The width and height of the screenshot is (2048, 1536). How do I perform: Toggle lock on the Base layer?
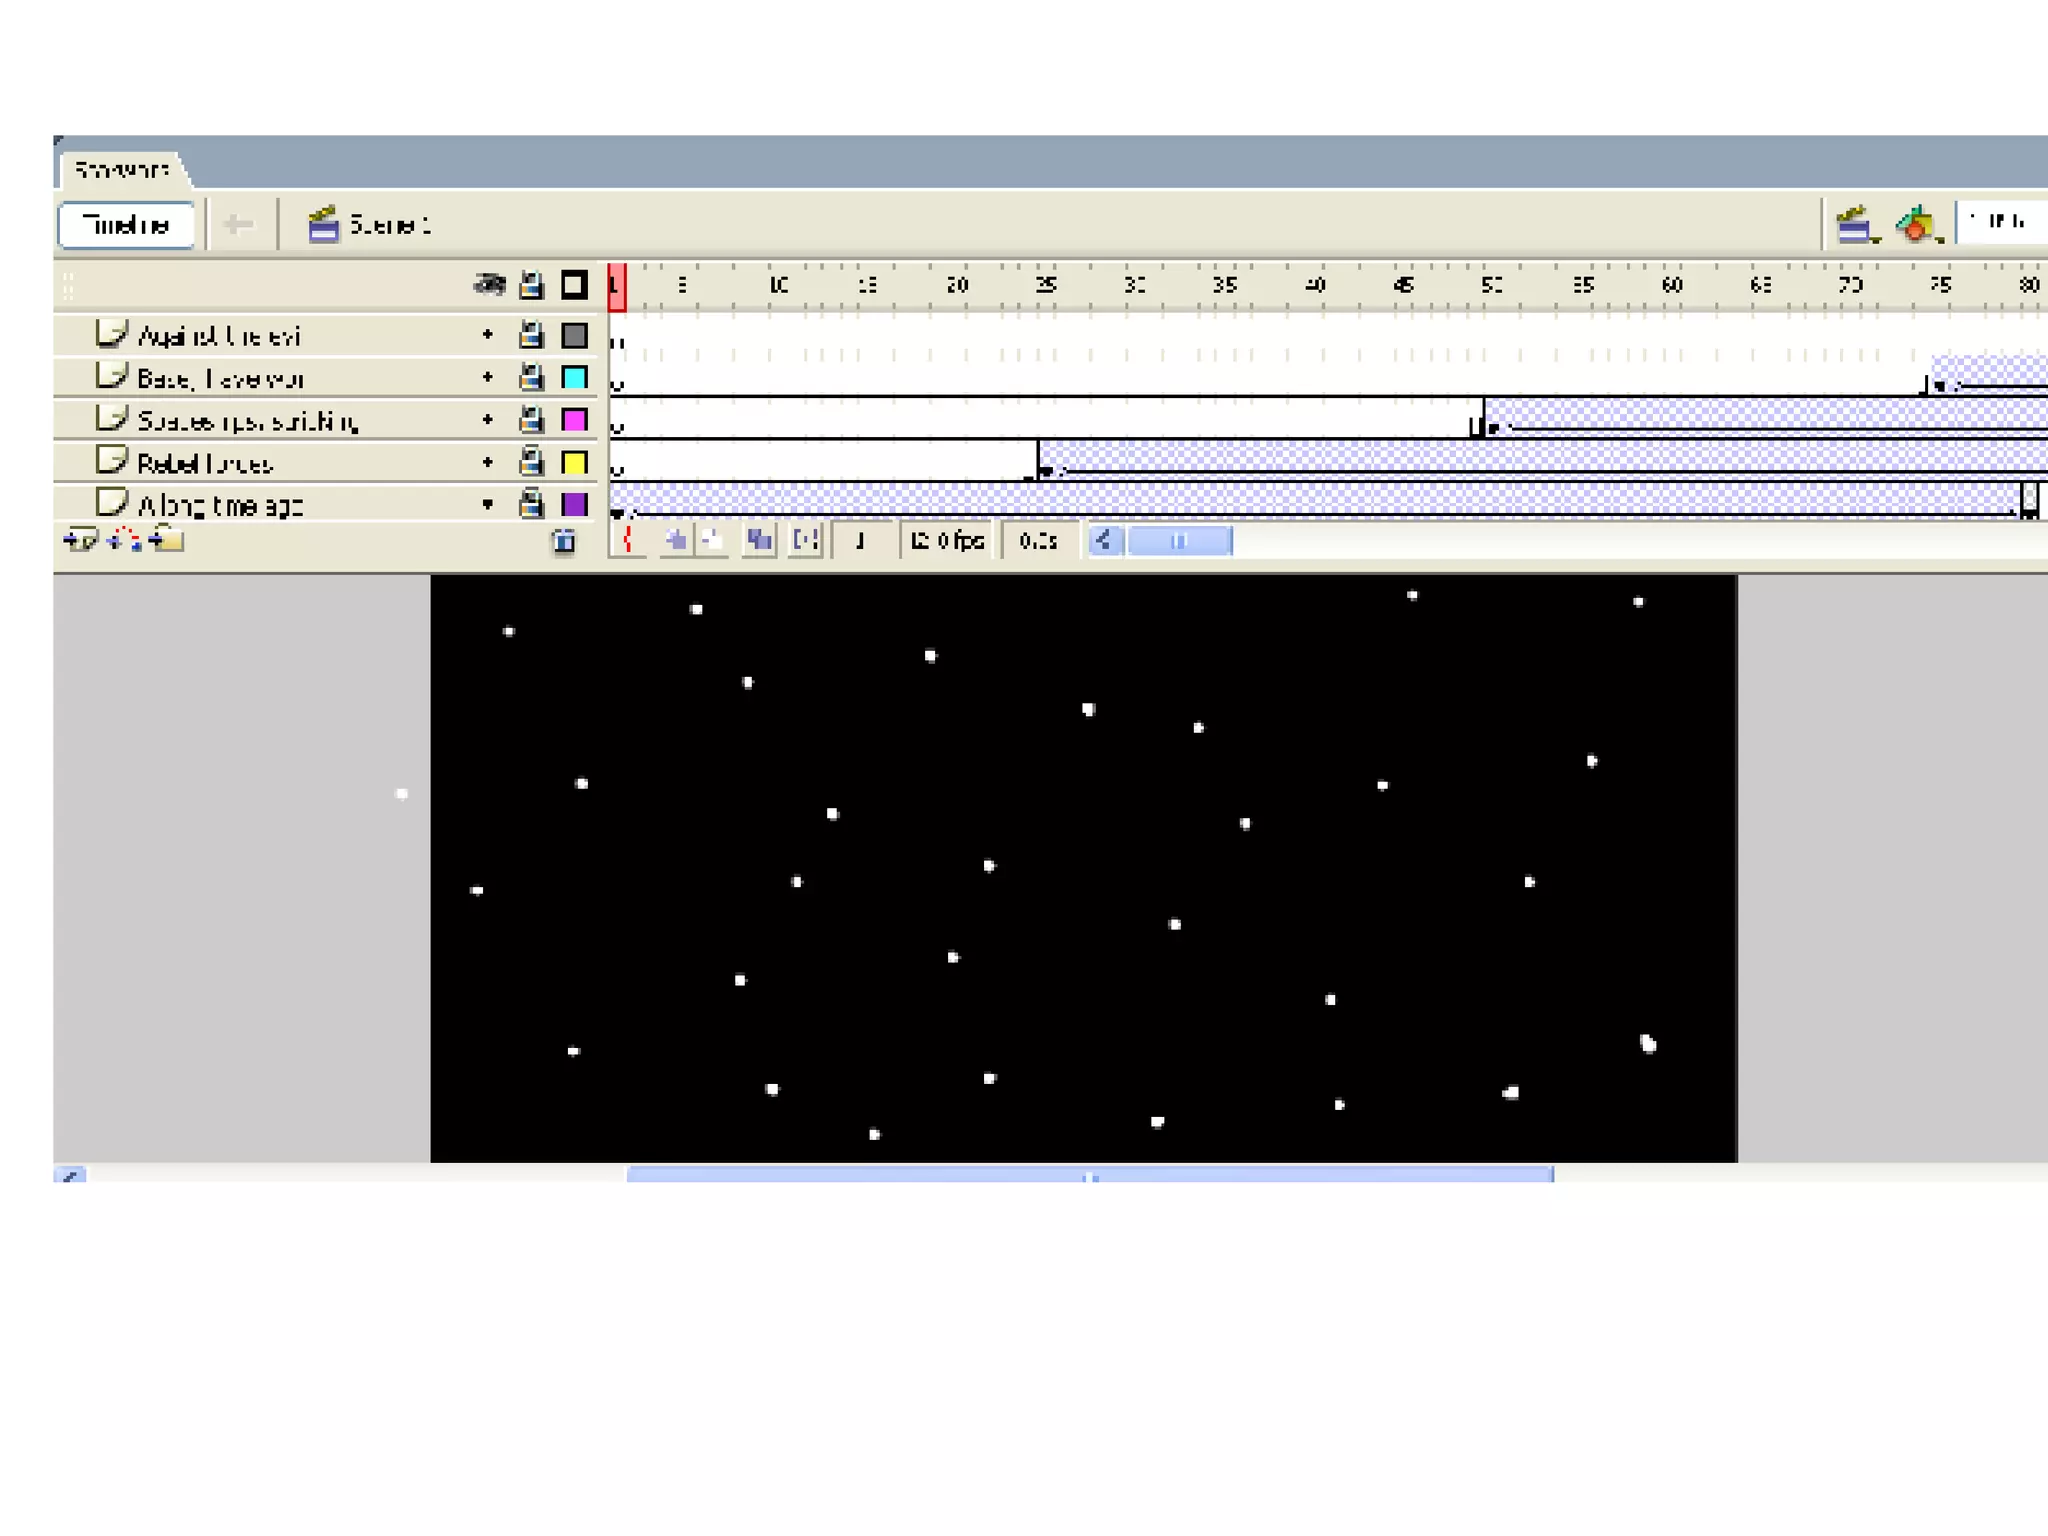531,378
